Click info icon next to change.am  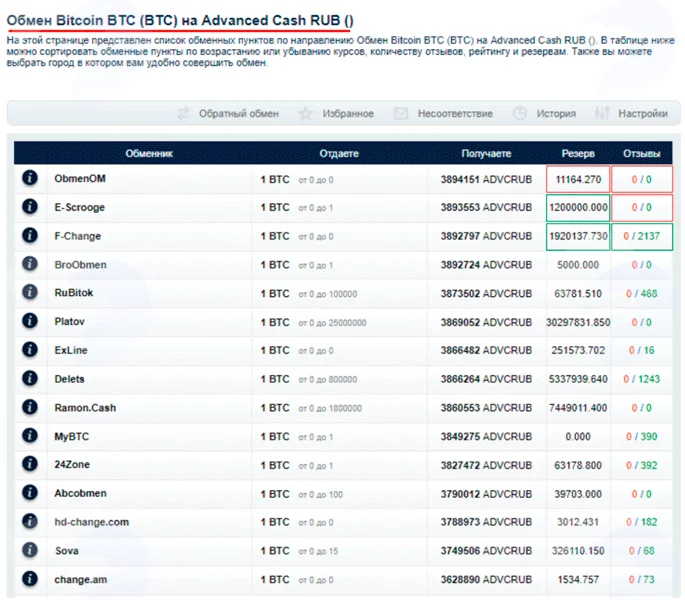pyautogui.click(x=30, y=579)
